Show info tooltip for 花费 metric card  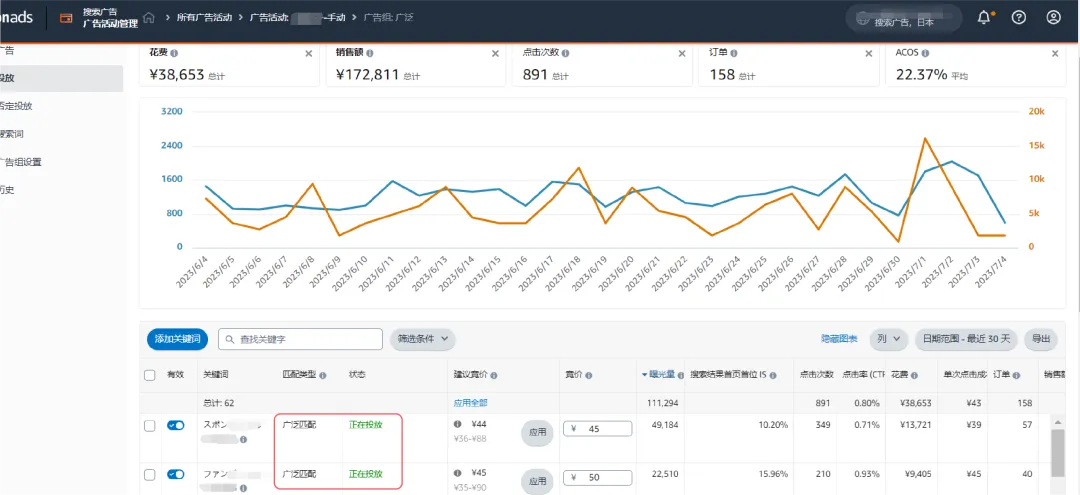click(174, 53)
